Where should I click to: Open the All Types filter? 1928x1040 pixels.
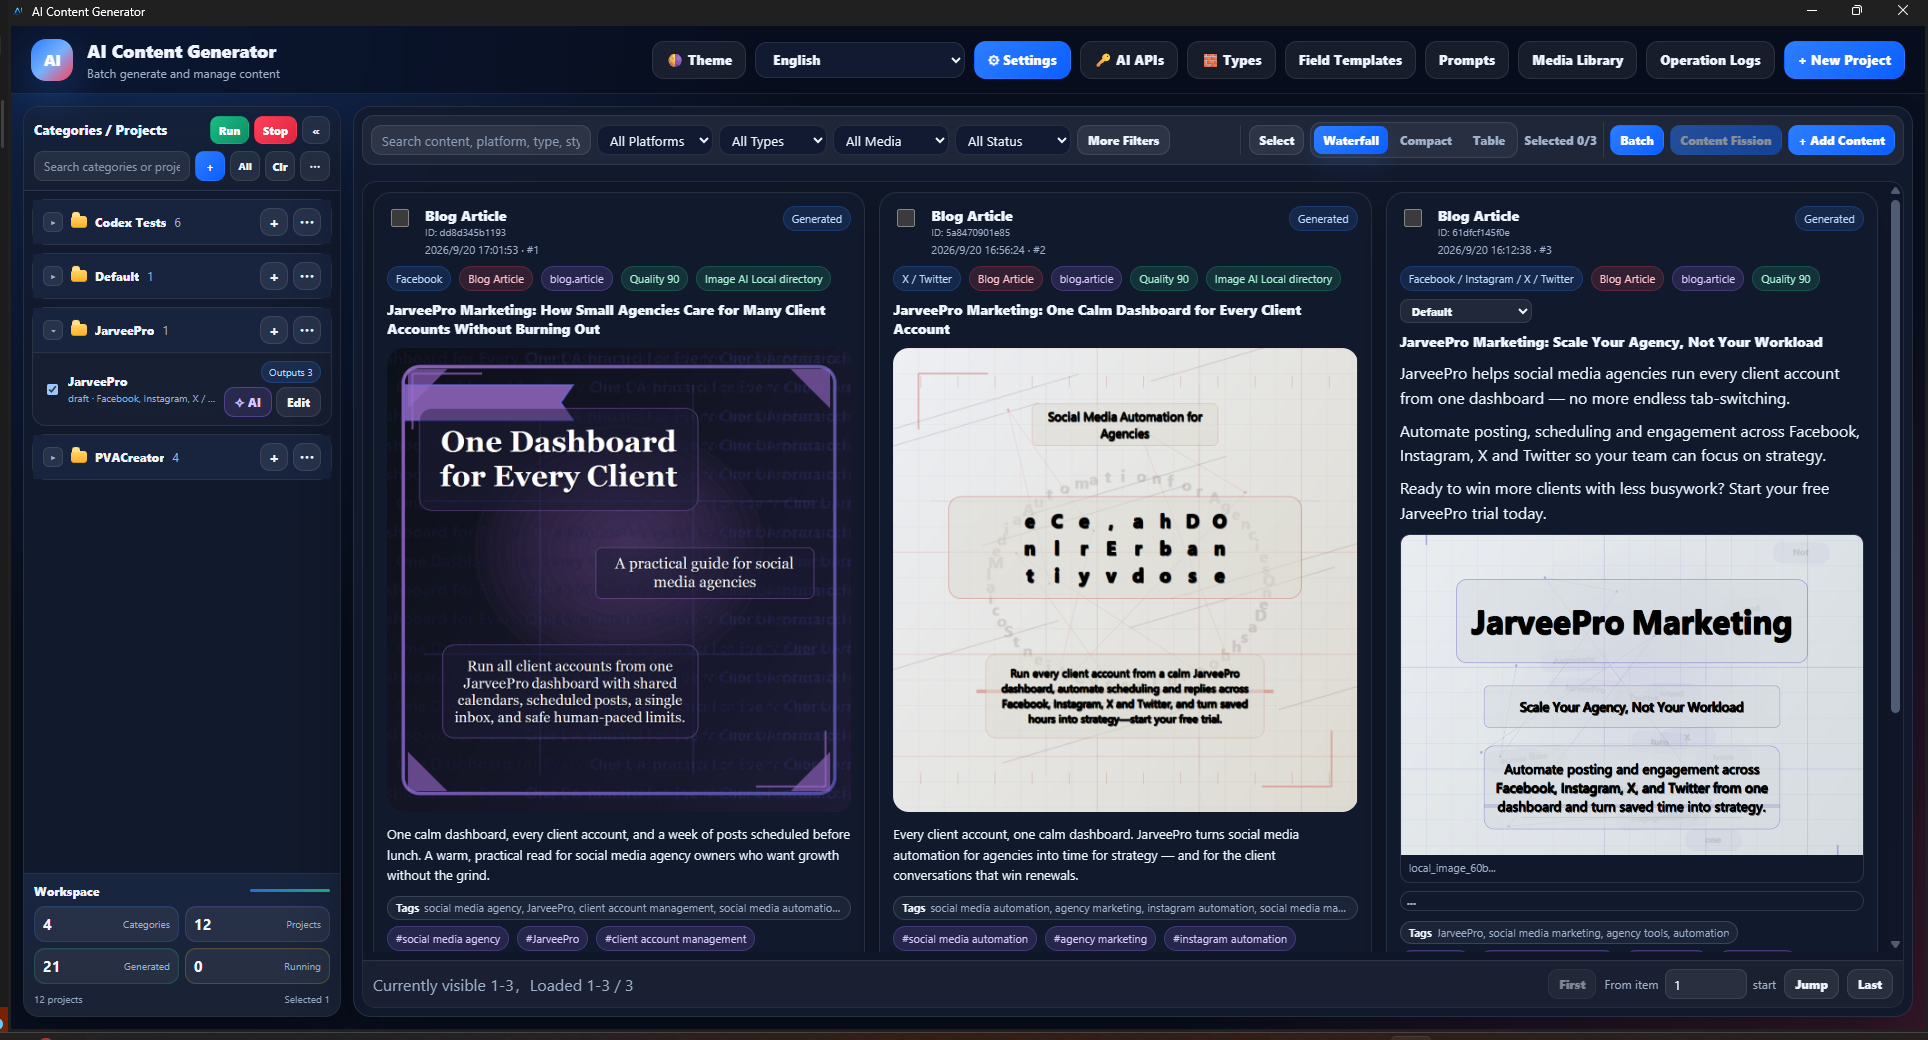coord(776,141)
